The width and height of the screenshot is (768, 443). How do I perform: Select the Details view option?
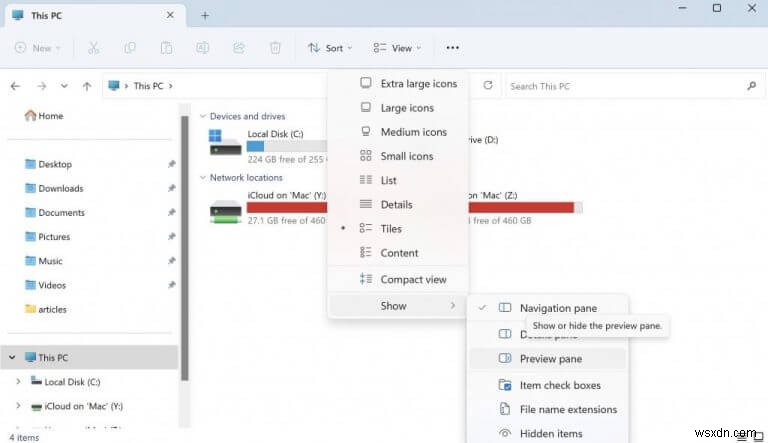[x=398, y=204]
